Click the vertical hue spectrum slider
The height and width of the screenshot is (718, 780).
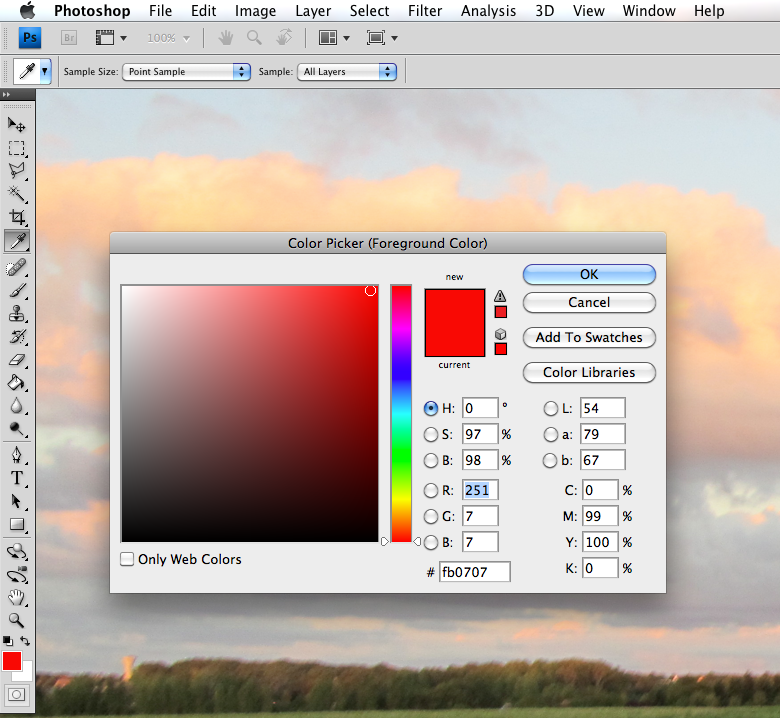[401, 413]
